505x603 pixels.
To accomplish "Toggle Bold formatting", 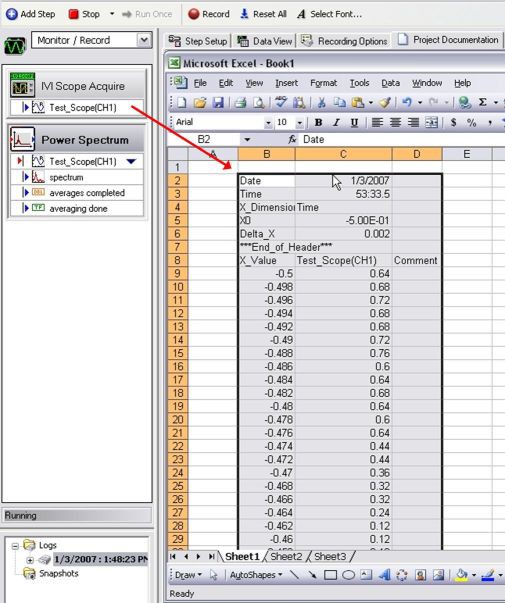I will 318,123.
